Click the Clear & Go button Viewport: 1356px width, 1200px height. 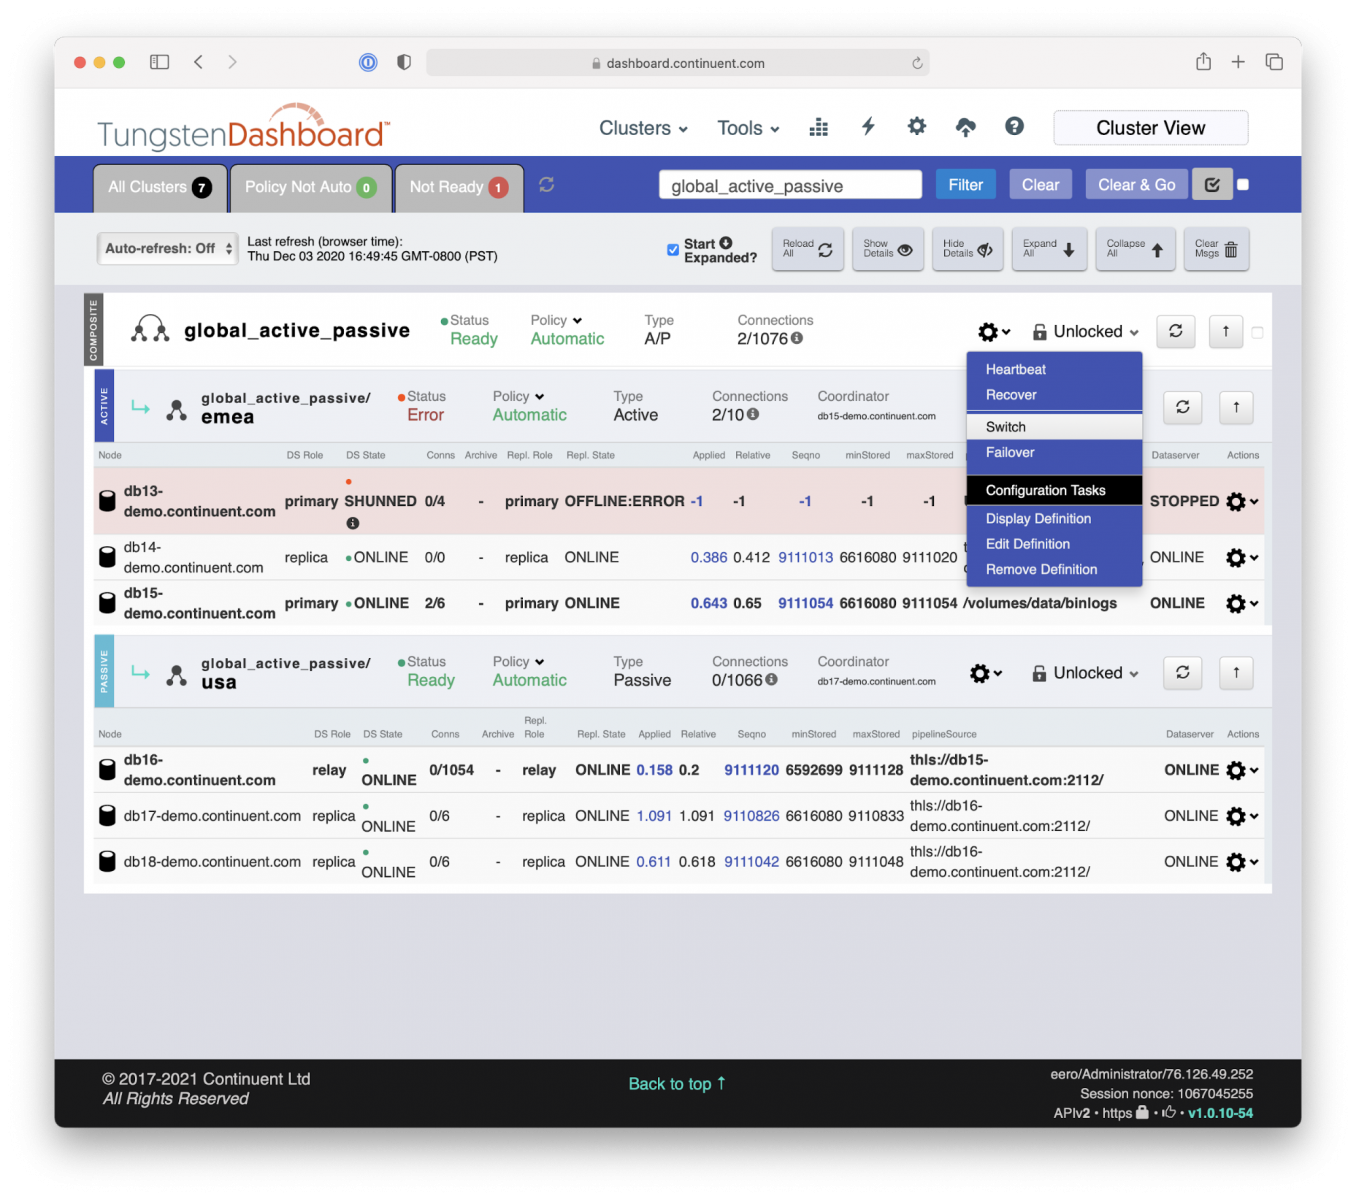tap(1136, 185)
